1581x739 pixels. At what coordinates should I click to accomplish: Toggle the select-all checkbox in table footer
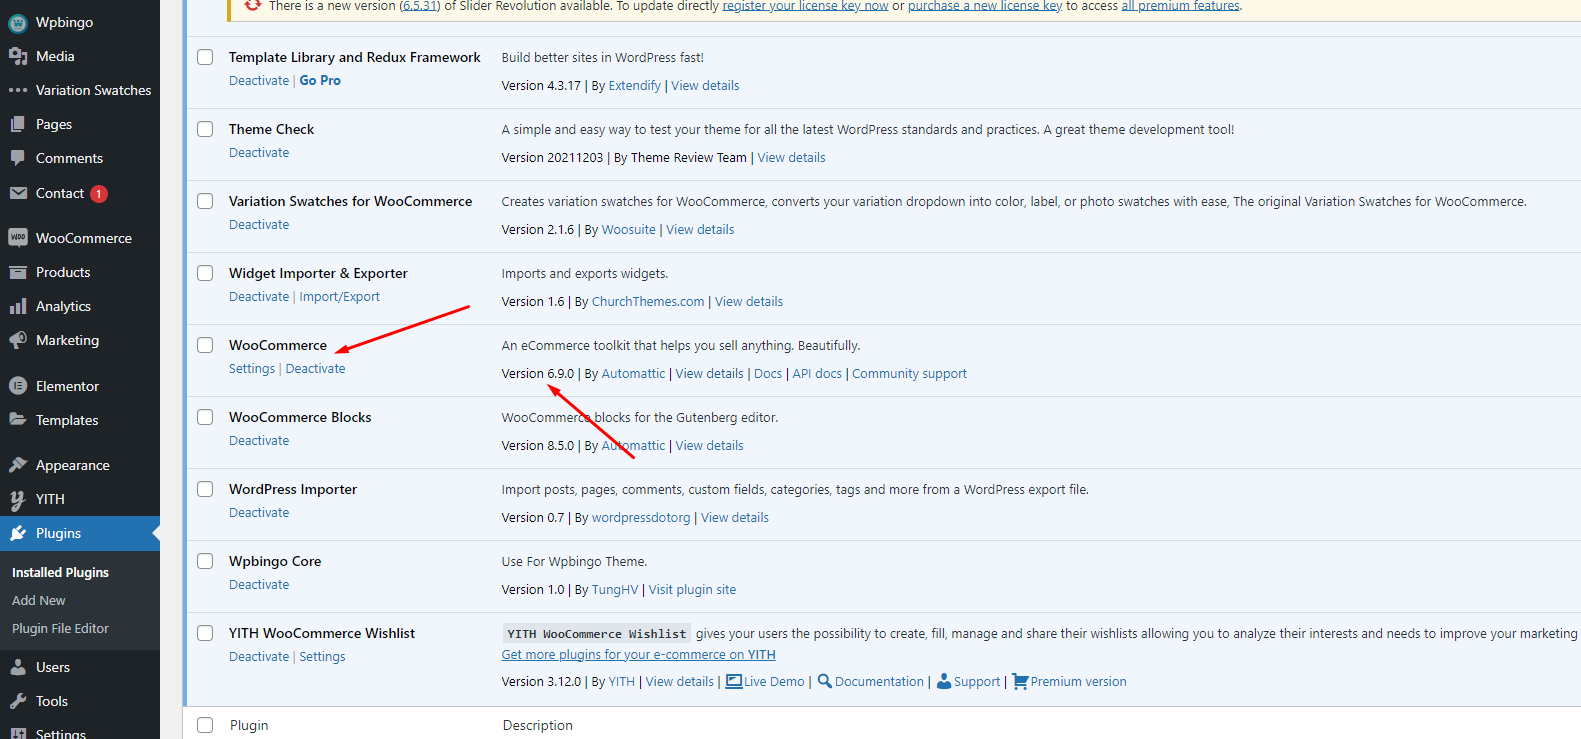pyautogui.click(x=205, y=725)
